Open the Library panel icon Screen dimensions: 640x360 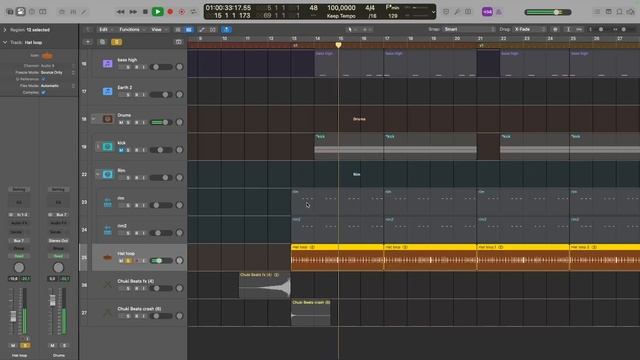coord(10,12)
